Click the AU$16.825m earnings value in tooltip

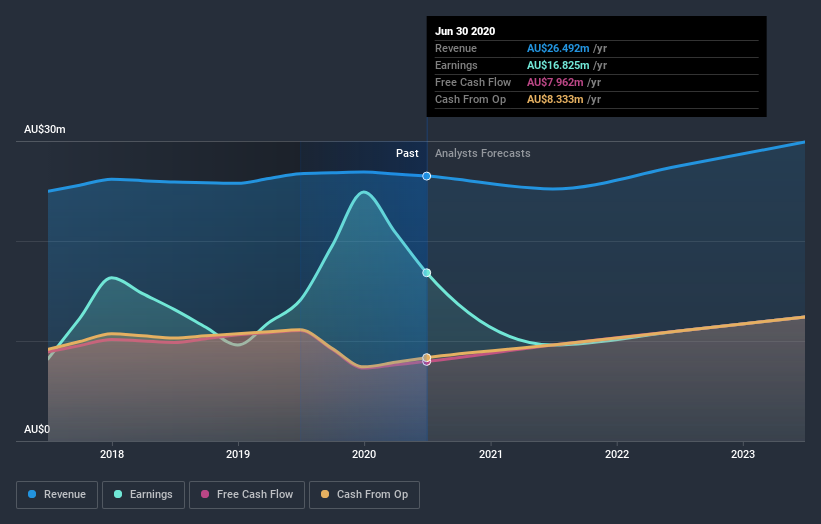coord(558,65)
